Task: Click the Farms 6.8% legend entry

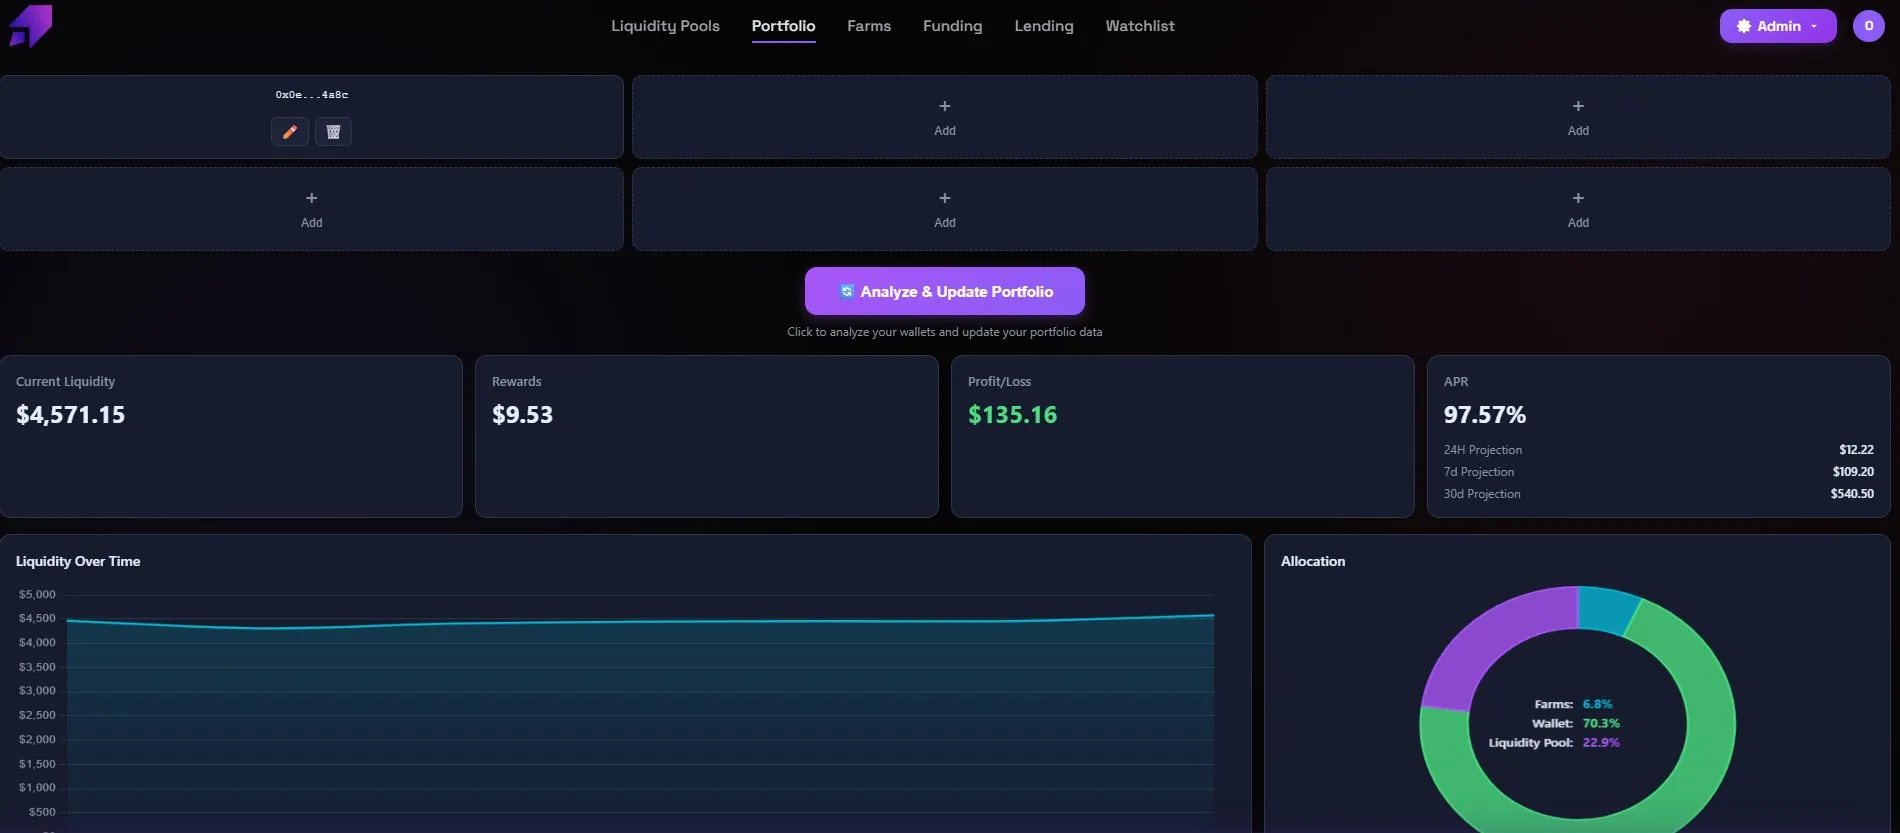Action: coord(1573,704)
